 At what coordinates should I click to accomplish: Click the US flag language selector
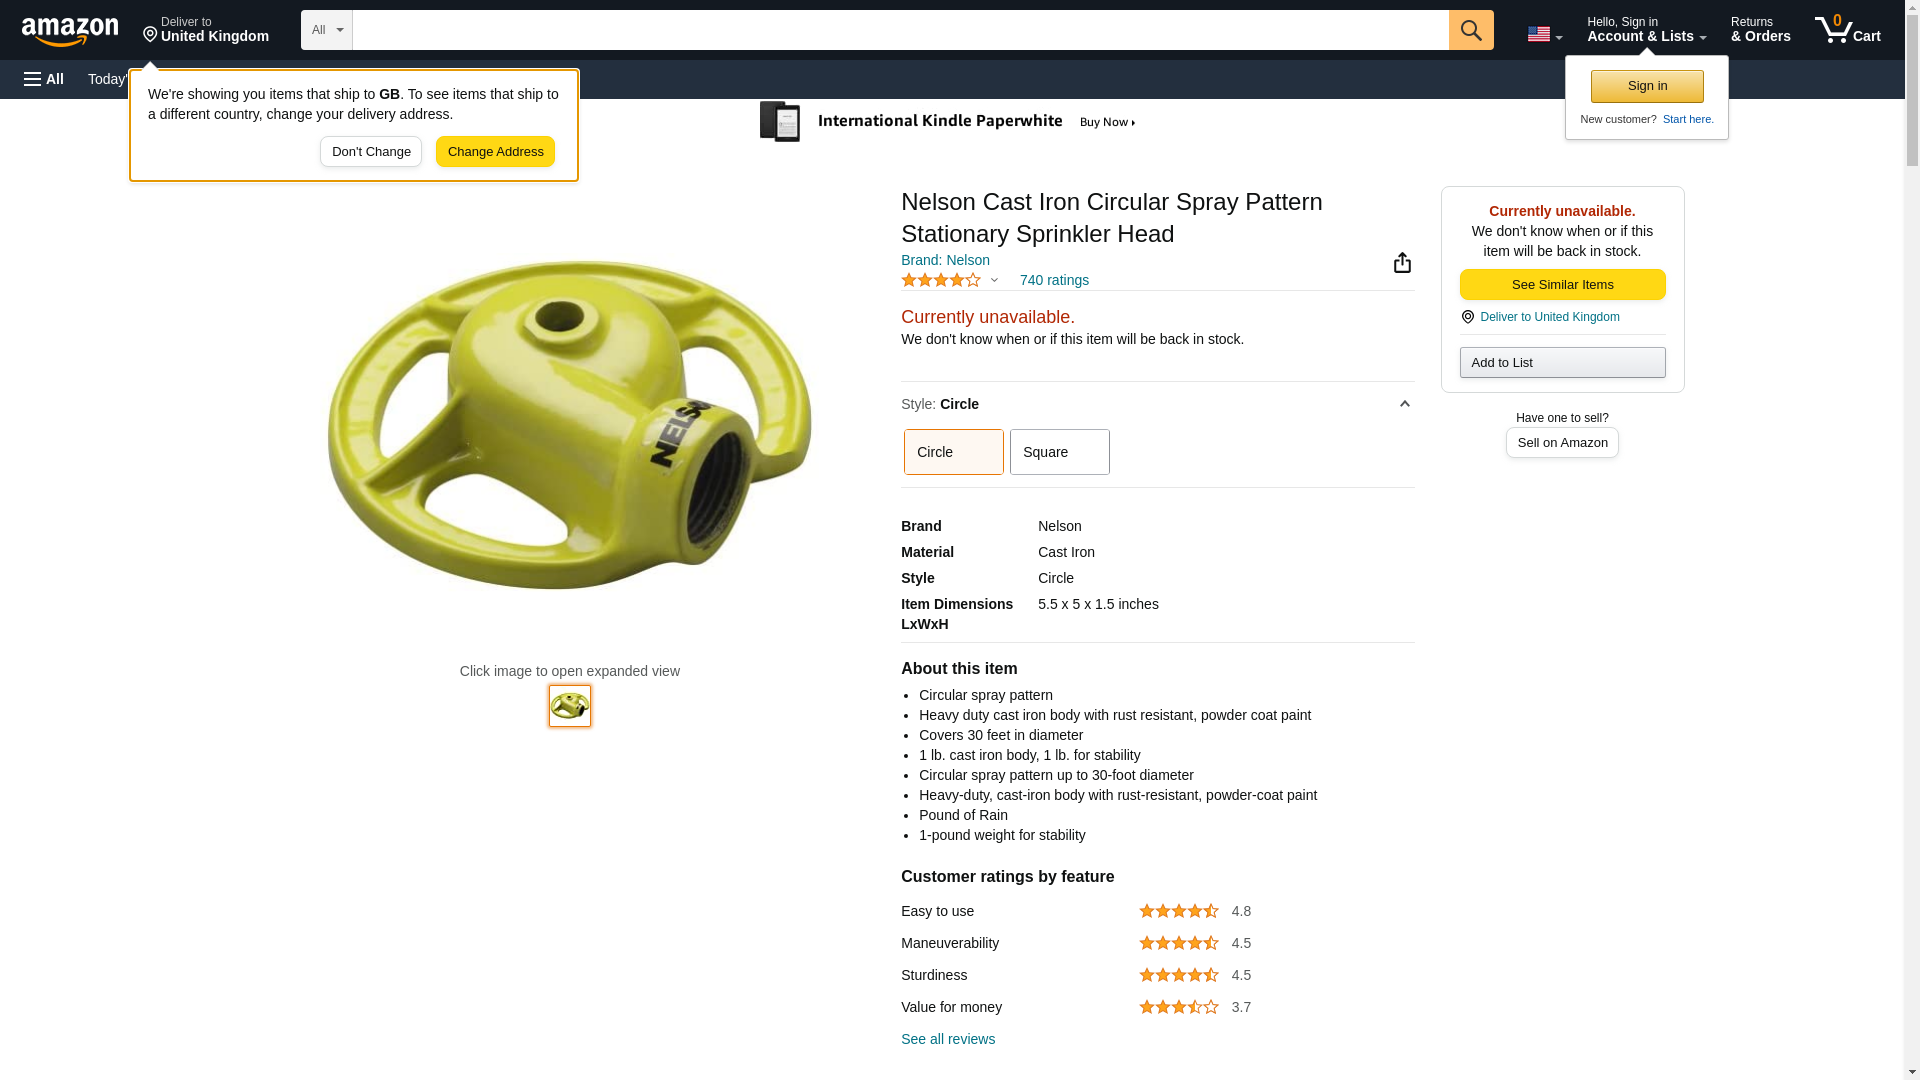[1543, 34]
